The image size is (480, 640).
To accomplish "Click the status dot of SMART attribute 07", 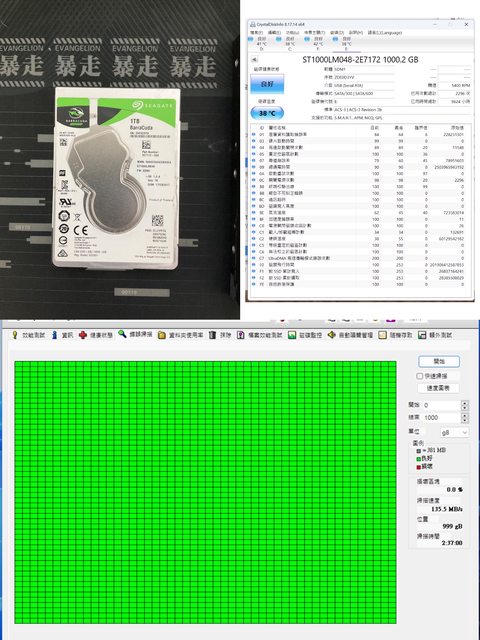I will (253, 160).
